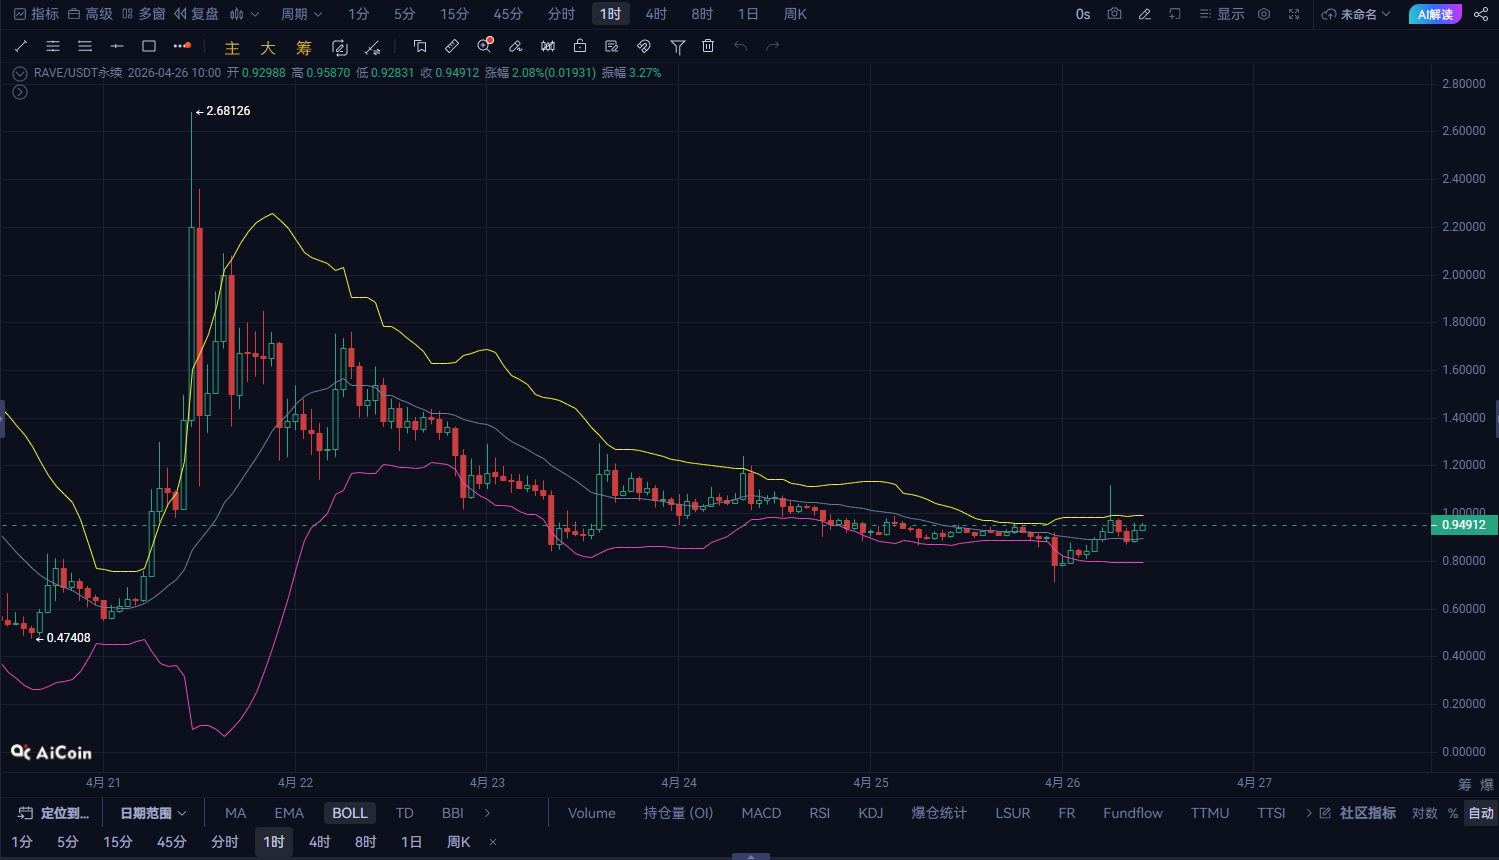Open the 显示 display options menu

(x=1222, y=14)
